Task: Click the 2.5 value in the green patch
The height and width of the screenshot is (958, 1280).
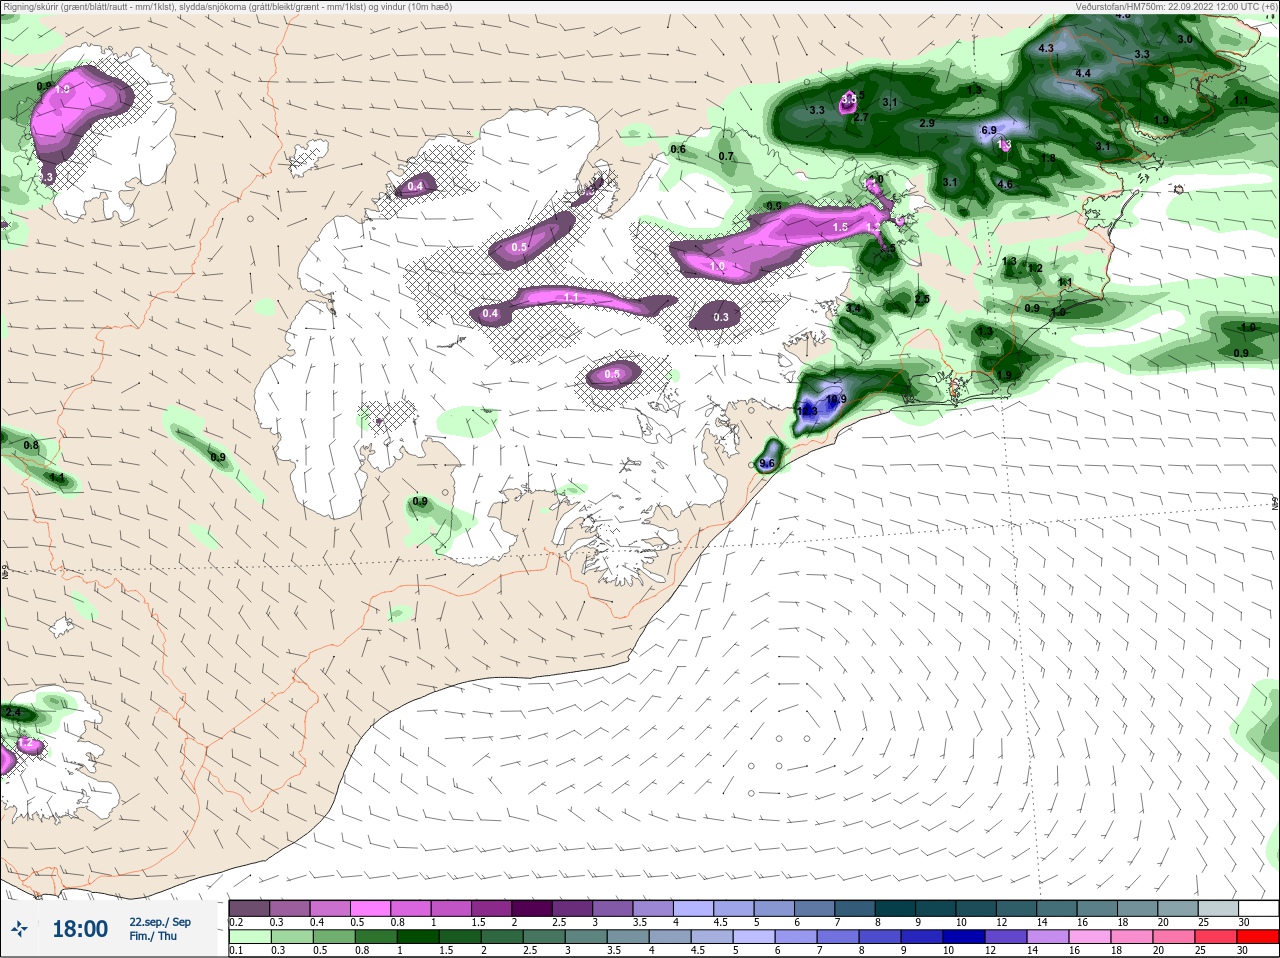Action: (922, 299)
